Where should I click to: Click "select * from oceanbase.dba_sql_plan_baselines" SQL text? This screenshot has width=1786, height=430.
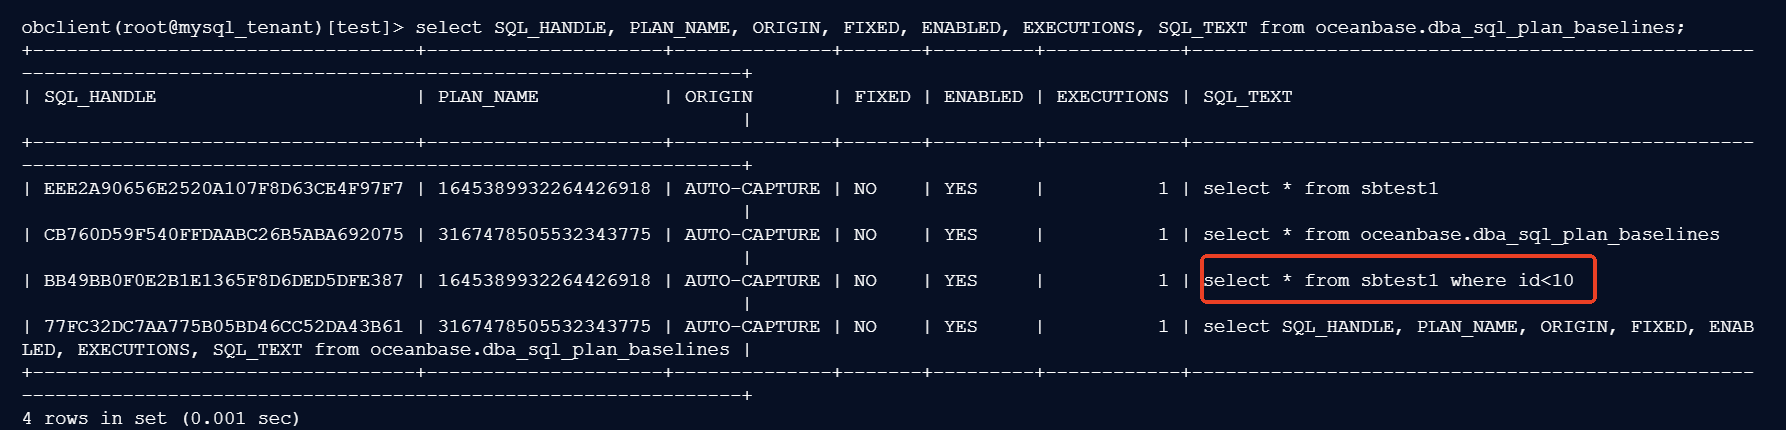point(1461,235)
